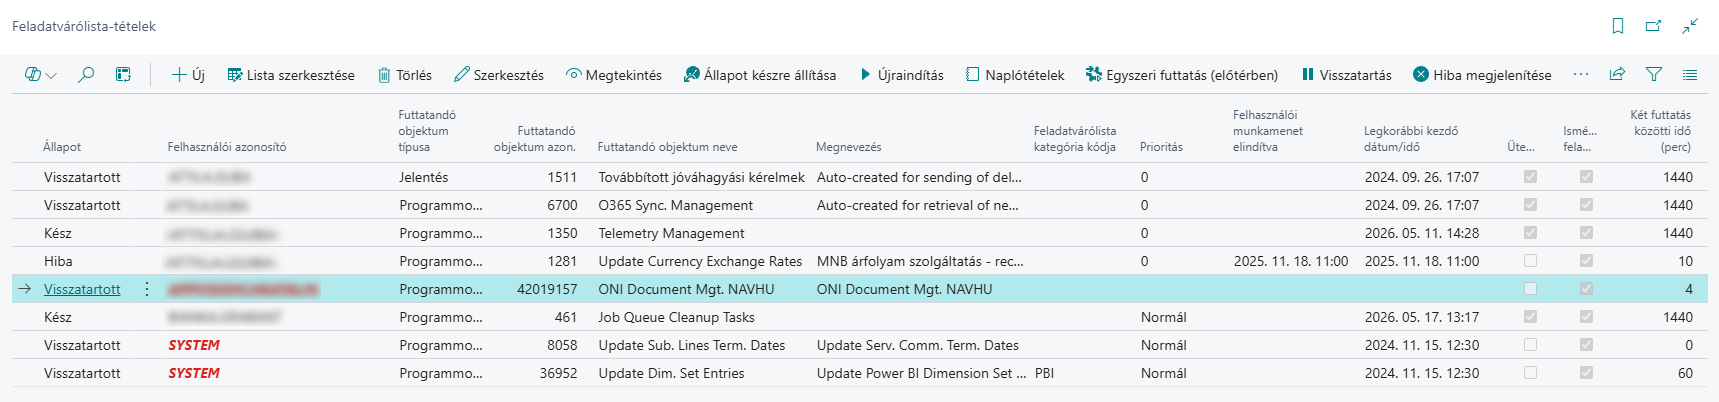Screen dimensions: 1719x402
Task: Toggle Ismé... checkbox for Telemetry Management row
Action: click(x=1586, y=233)
